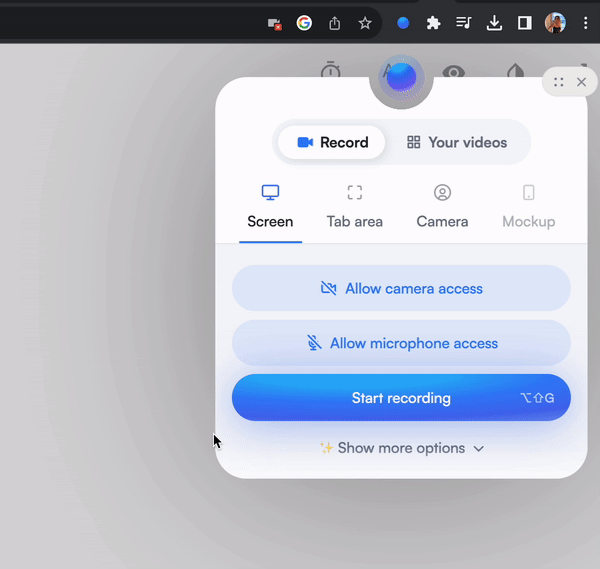600x569 pixels.
Task: Click the blocked camera indicator in address bar
Action: point(275,23)
